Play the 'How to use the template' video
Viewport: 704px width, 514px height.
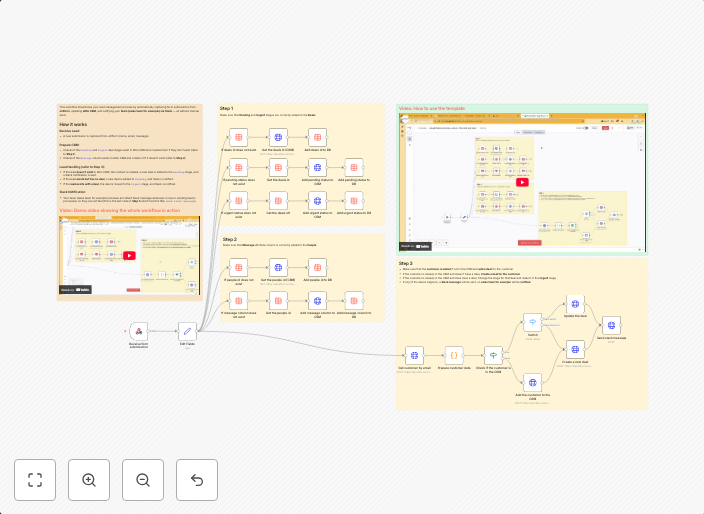click(x=522, y=182)
